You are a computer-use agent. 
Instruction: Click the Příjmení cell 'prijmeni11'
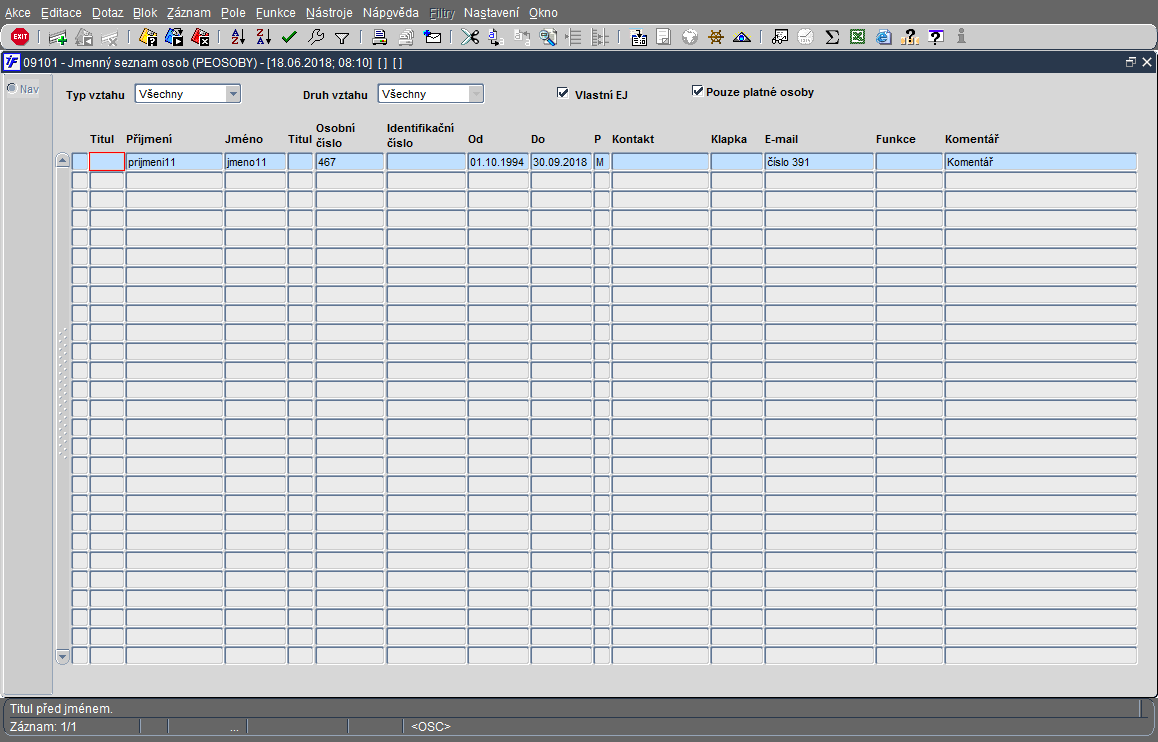tap(174, 162)
